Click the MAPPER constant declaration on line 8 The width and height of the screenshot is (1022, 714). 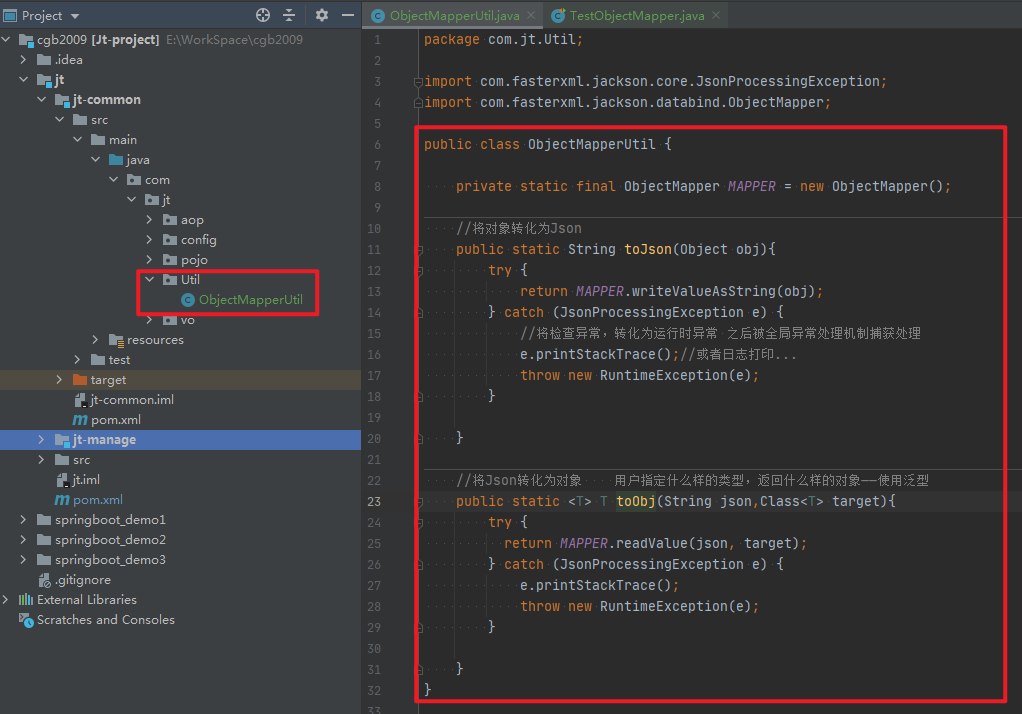coord(752,186)
